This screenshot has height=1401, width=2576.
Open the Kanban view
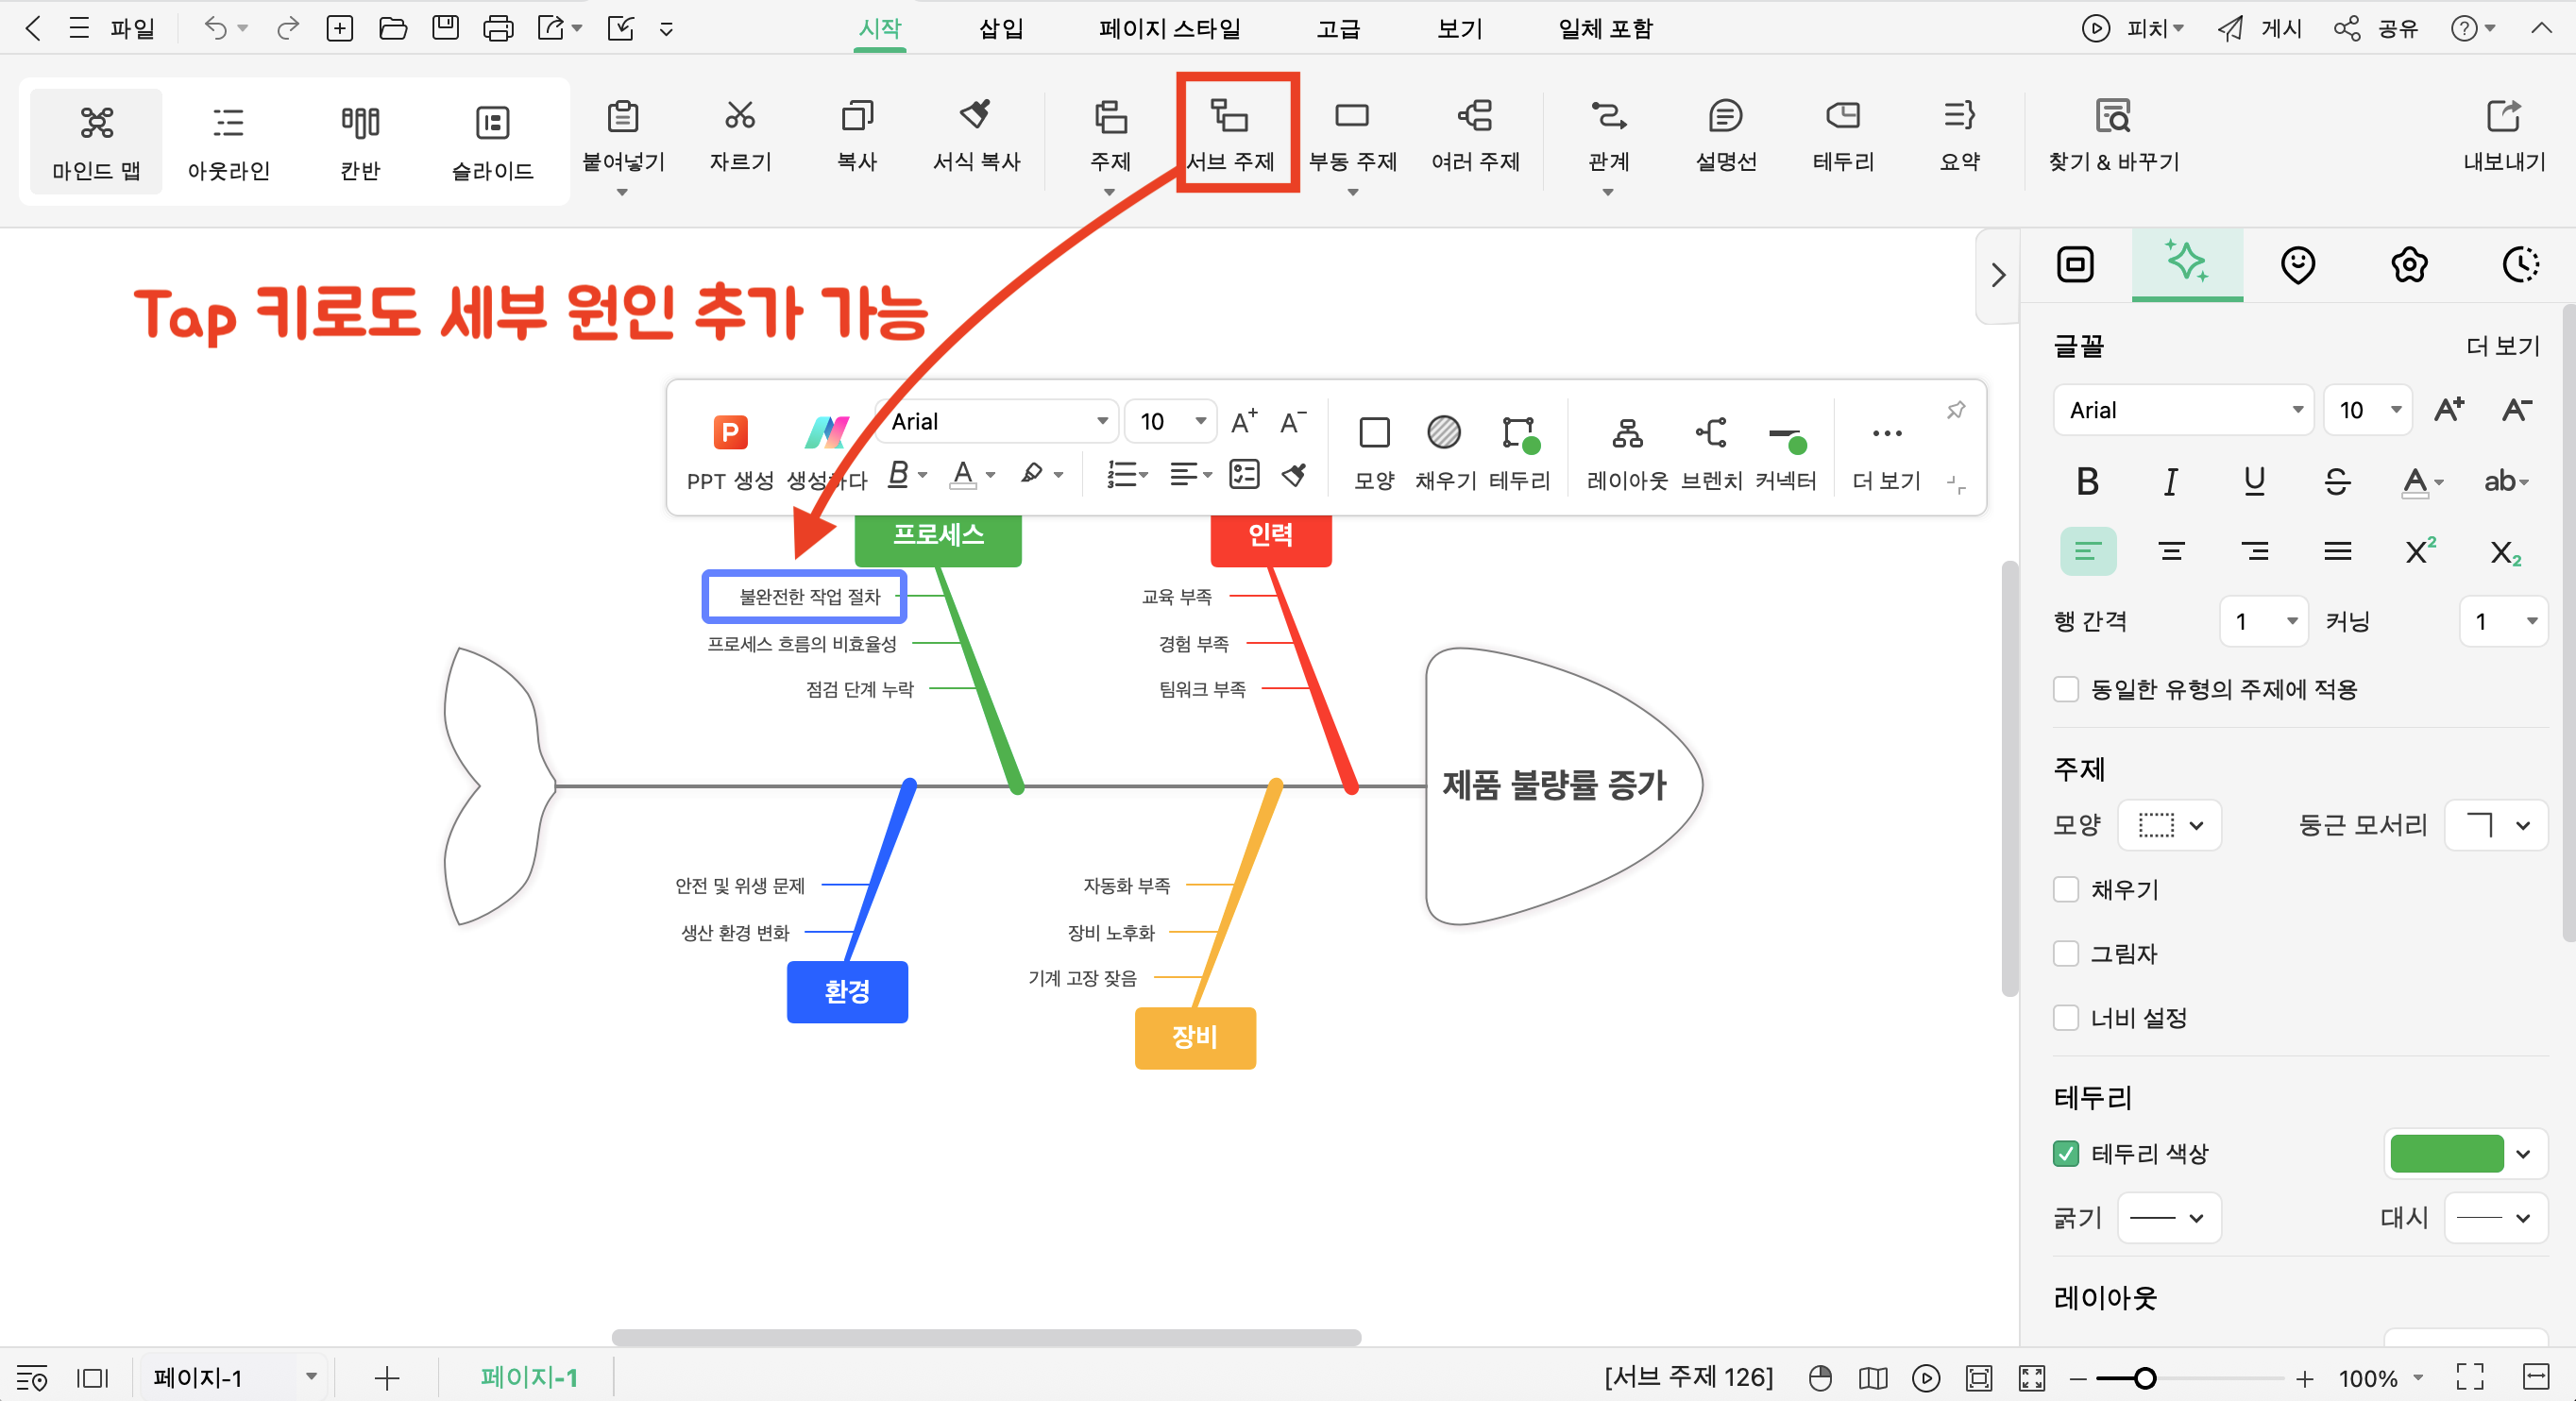[360, 142]
